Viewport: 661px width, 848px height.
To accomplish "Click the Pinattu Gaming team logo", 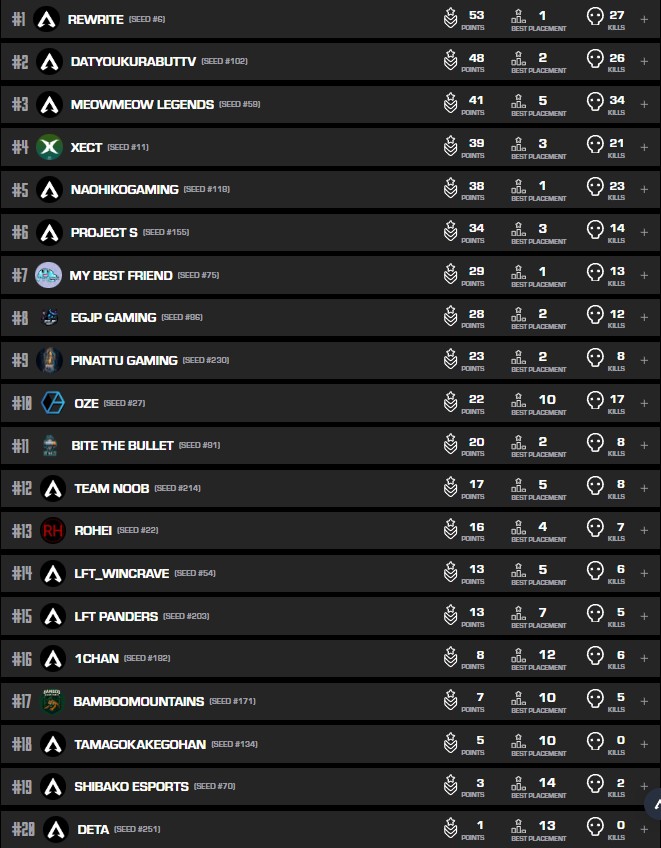I will click(x=49, y=360).
